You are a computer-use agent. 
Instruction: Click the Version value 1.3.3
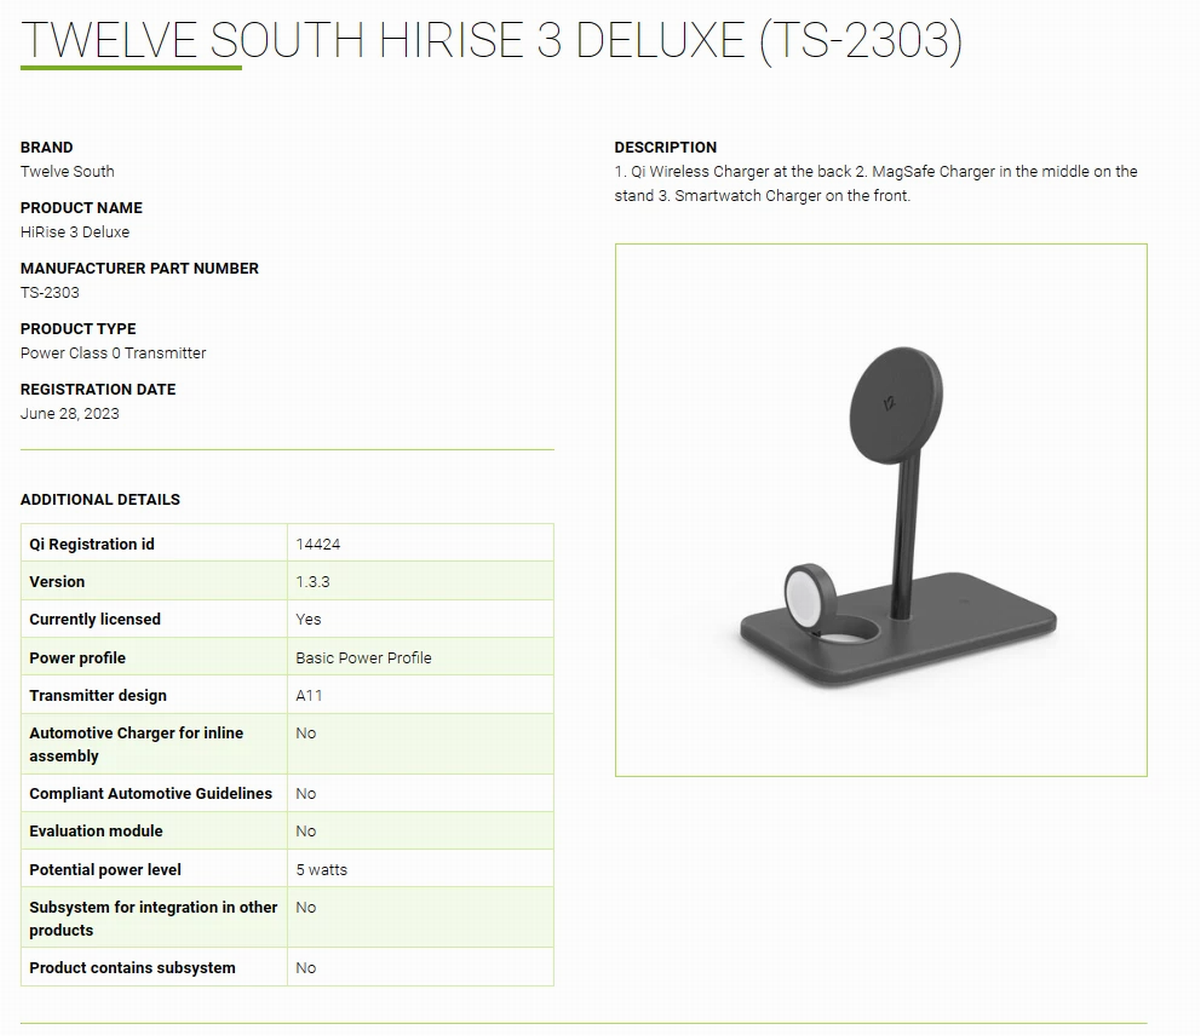click(313, 582)
